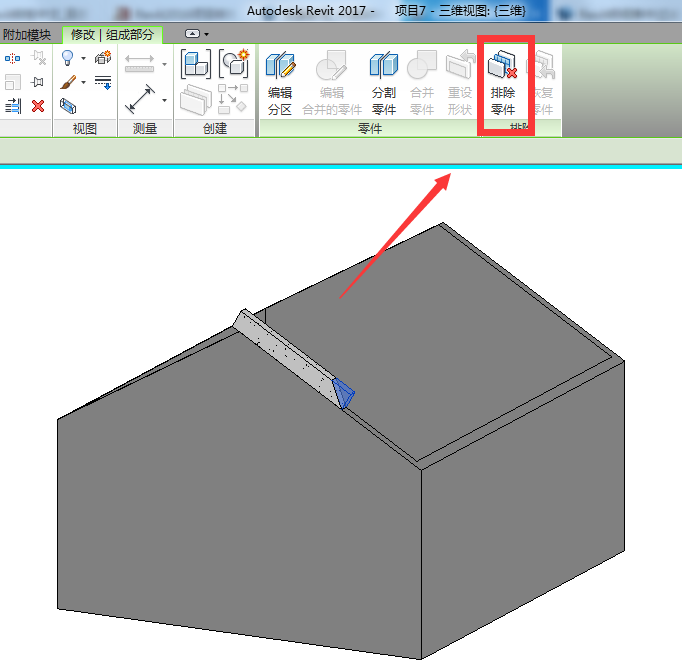Expand the paintbrush override graphics dropdown

[83, 82]
